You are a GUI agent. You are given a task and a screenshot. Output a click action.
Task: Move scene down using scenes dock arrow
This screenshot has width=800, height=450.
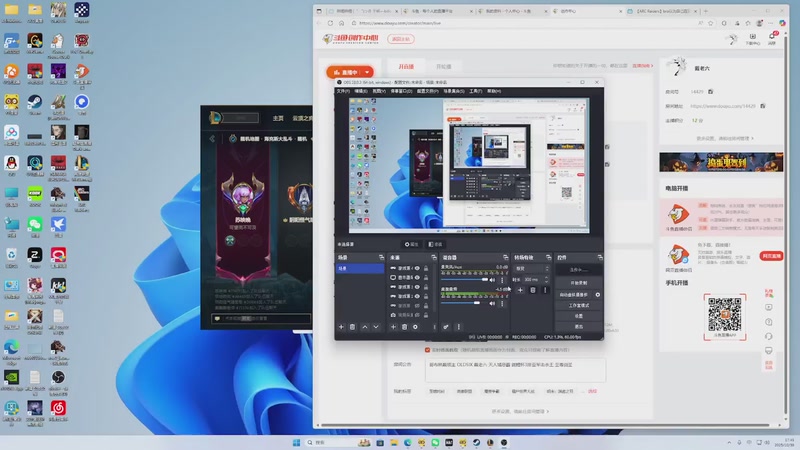376,327
